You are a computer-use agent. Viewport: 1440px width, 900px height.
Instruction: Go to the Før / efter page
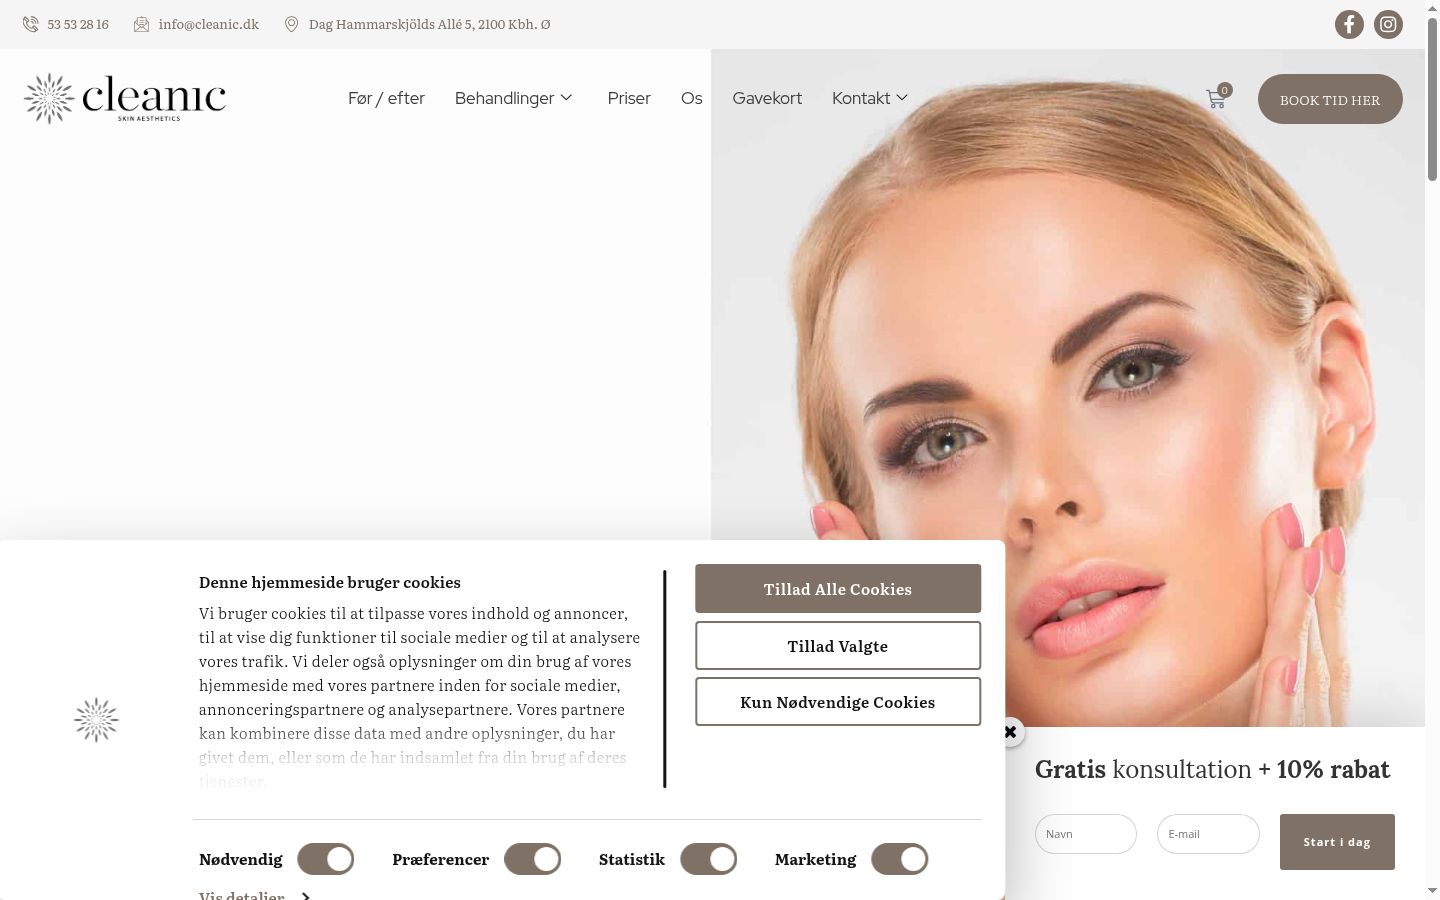point(386,98)
